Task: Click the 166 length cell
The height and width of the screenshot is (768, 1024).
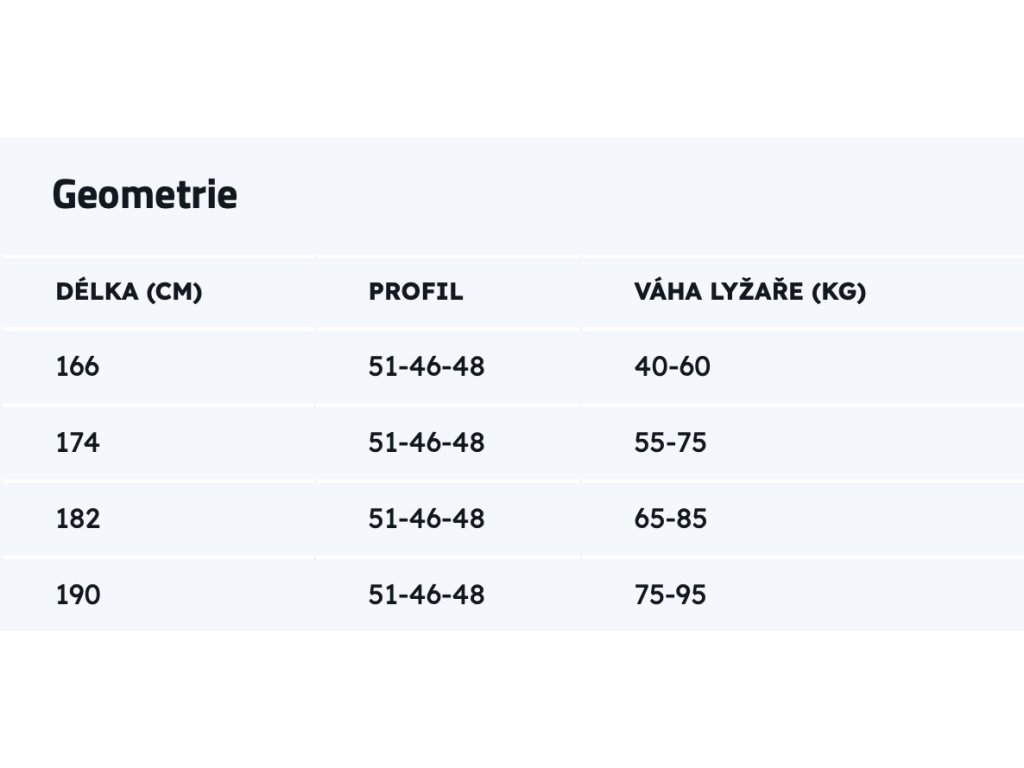Action: [78, 366]
